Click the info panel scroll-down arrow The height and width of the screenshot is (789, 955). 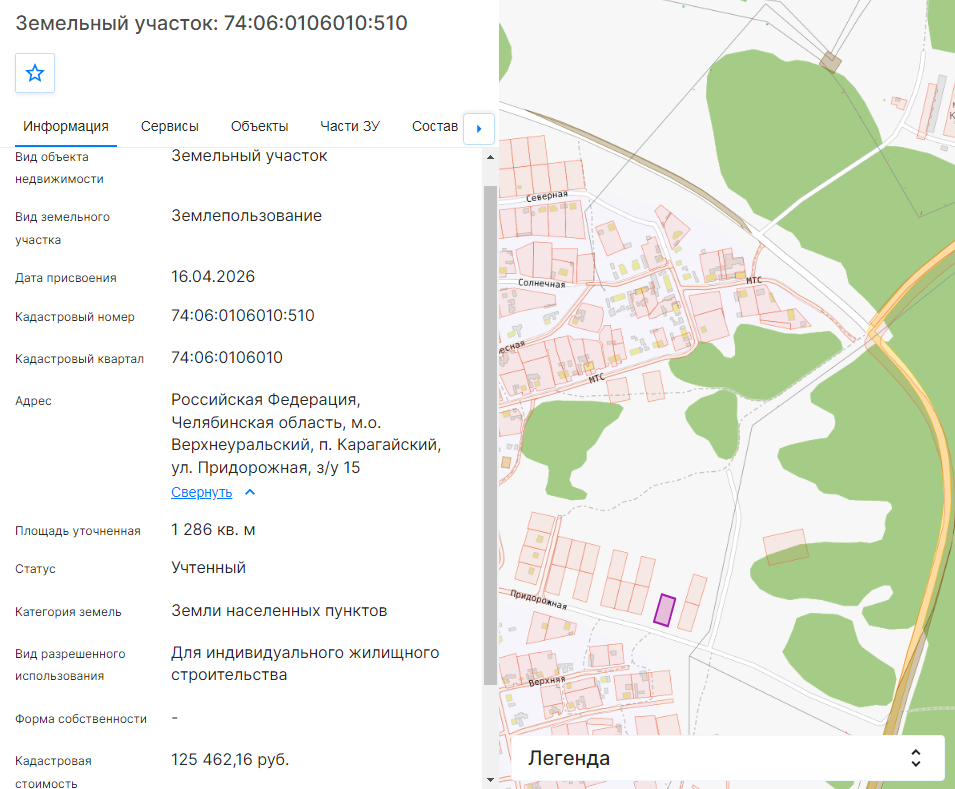490,779
